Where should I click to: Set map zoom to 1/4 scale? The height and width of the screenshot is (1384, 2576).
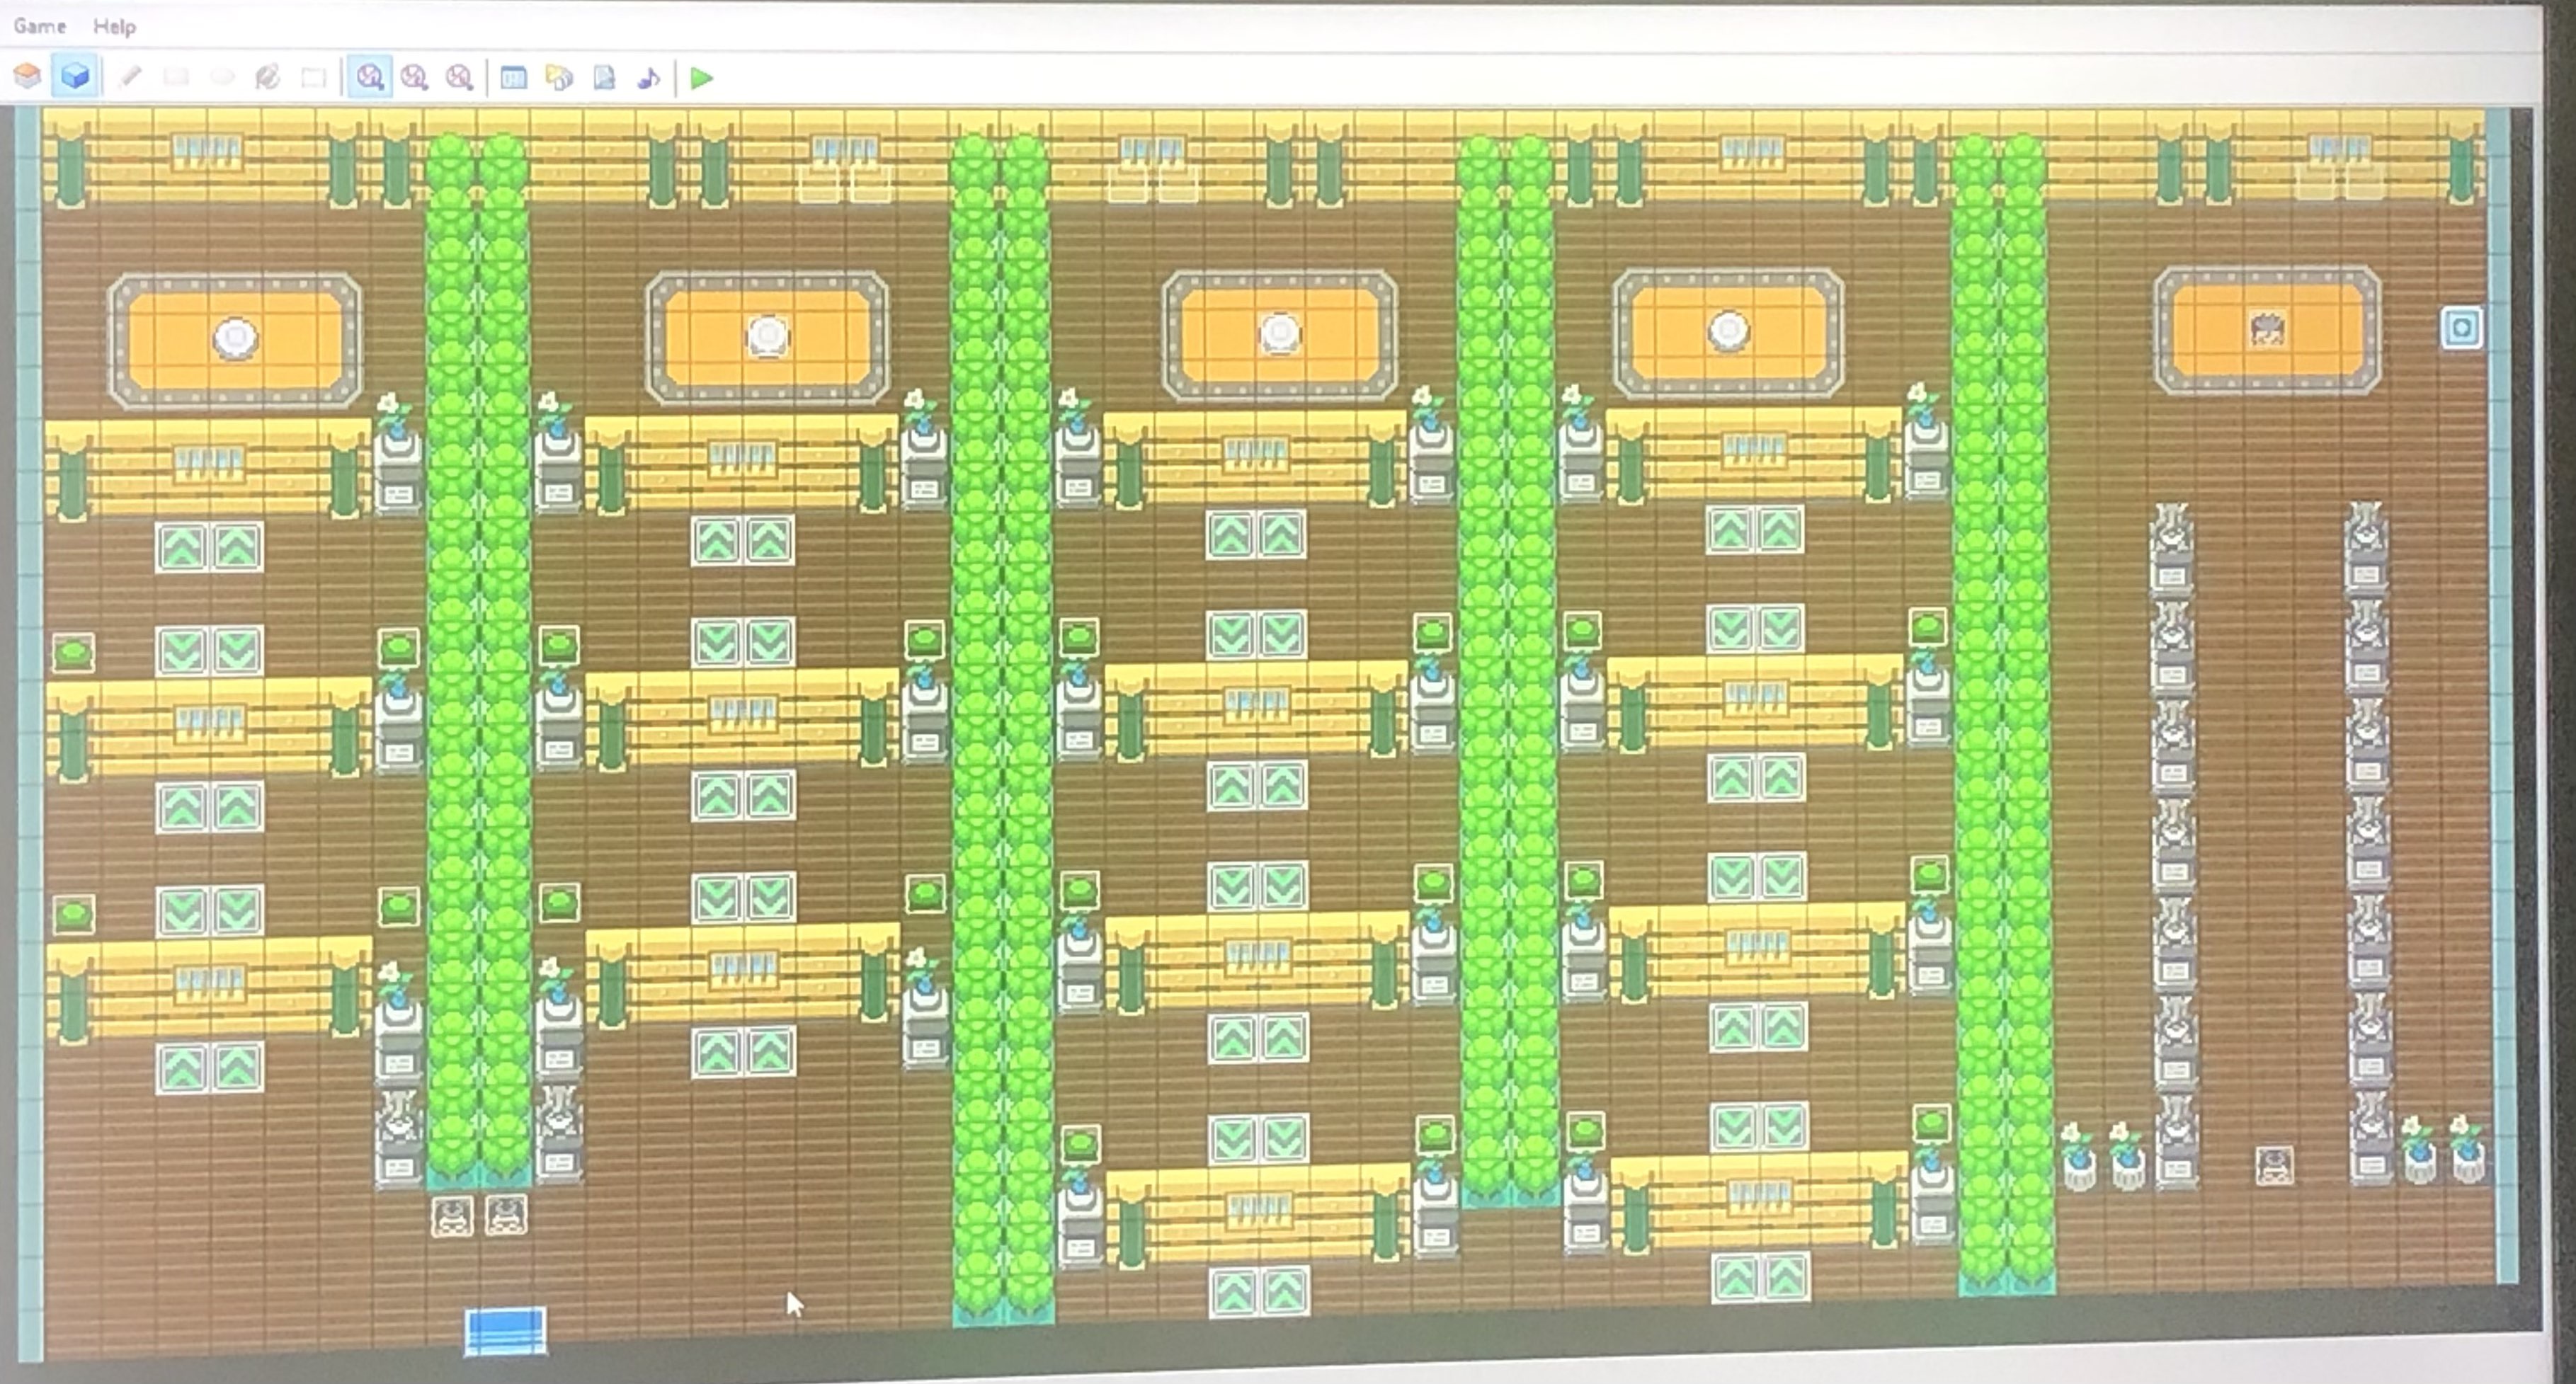coord(459,77)
